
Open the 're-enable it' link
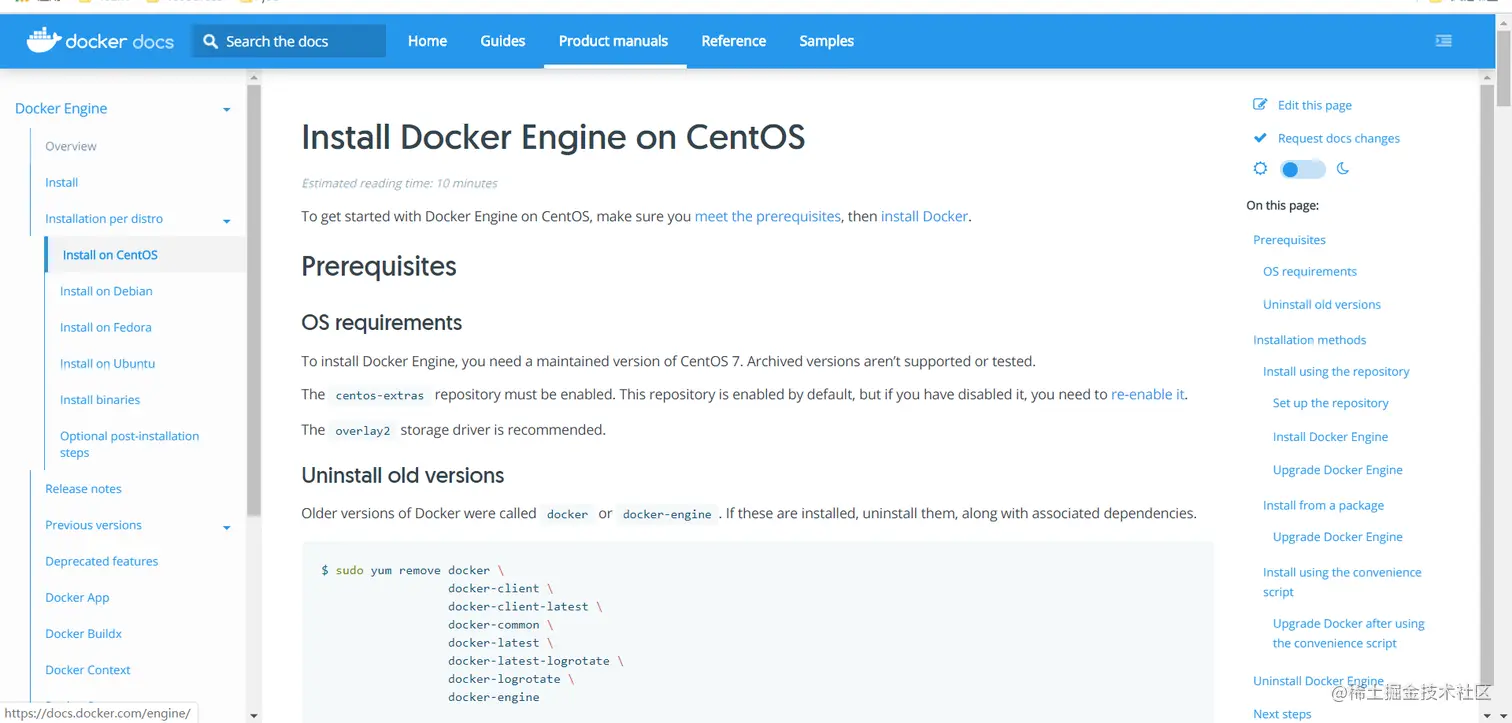pos(1147,394)
